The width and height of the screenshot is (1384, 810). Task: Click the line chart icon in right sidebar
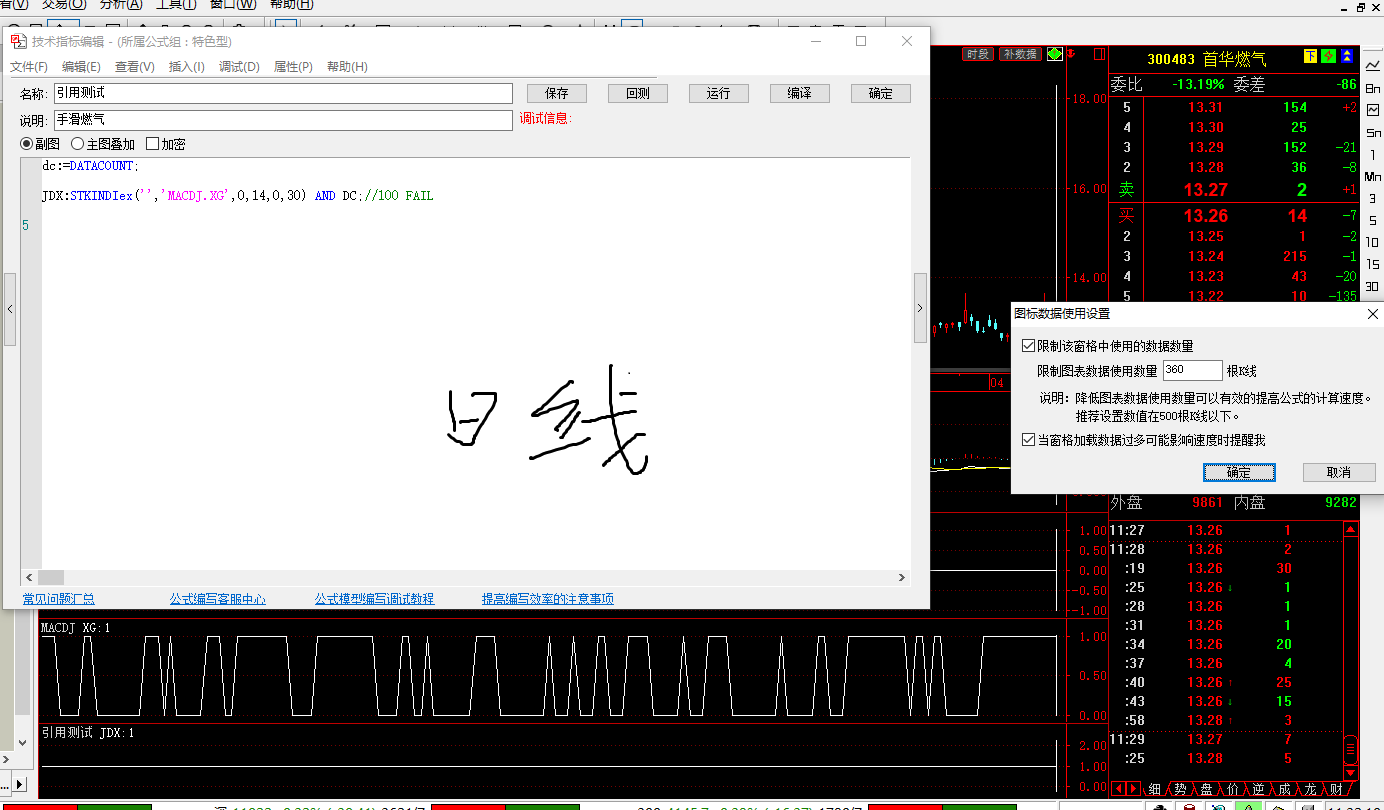[1373, 64]
